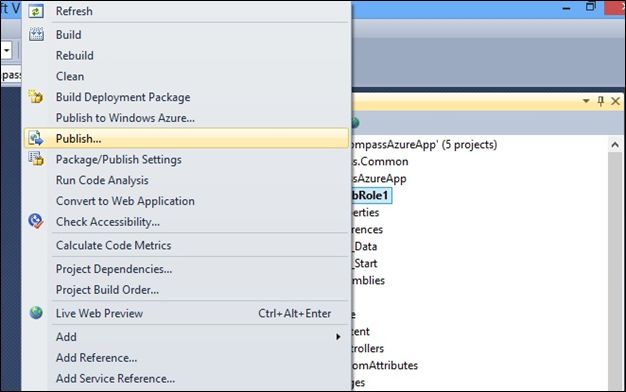Pin the Solution Explorer panel
Image resolution: width=626 pixels, height=392 pixels.
[600, 101]
